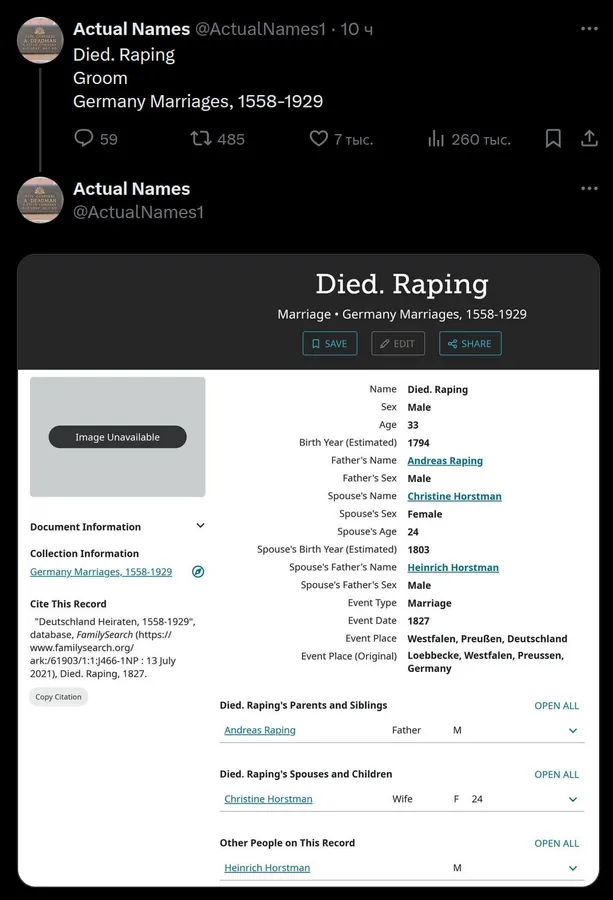Click the SHARE button
Viewport: 613px width, 900px height.
pyautogui.click(x=470, y=343)
